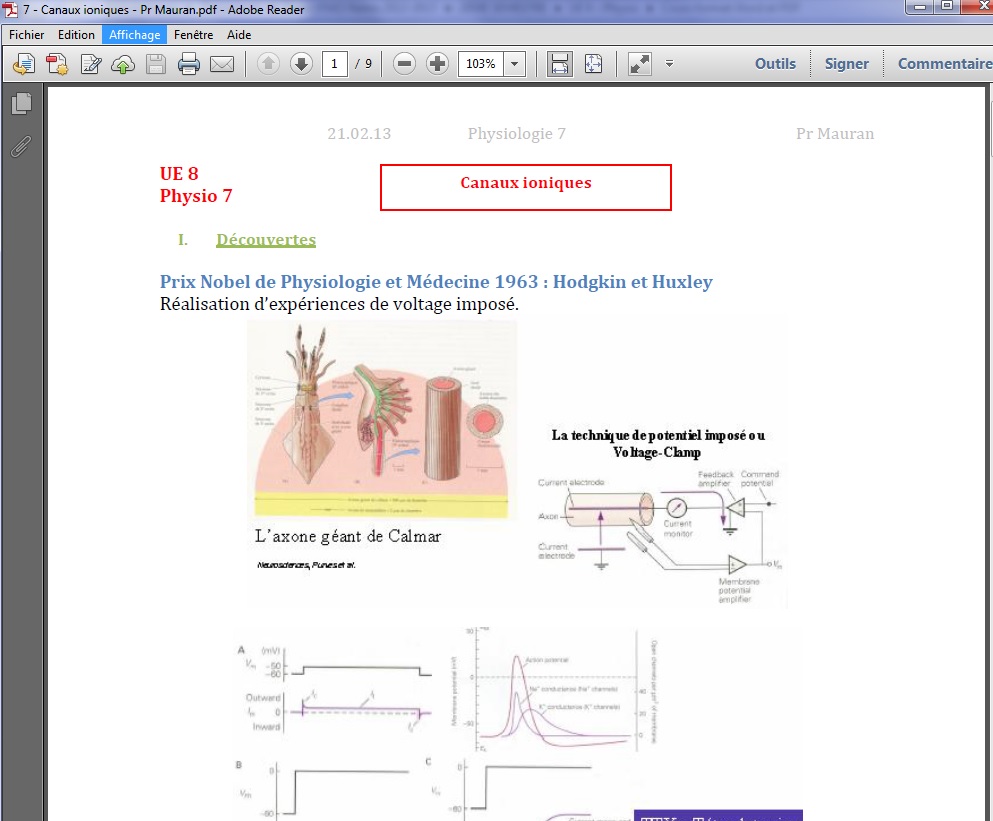This screenshot has height=821, width=993.
Task: Open the page thumbnails panel
Action: pyautogui.click(x=21, y=103)
